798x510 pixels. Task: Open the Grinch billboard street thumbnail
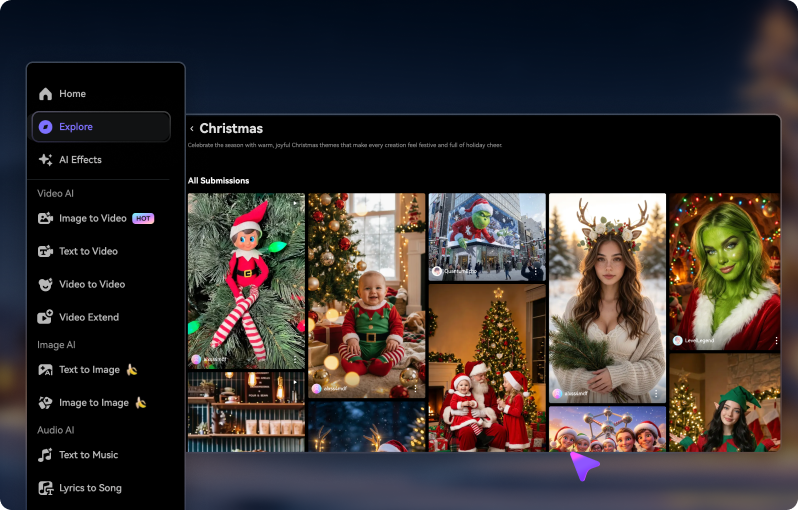487,237
